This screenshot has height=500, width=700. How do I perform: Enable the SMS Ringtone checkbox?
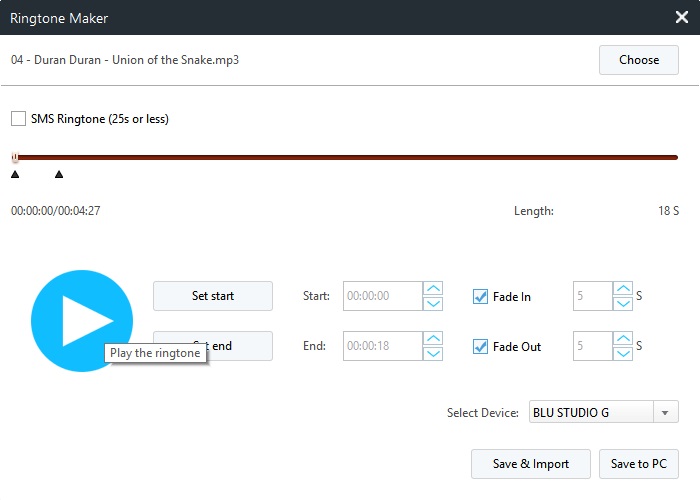[x=19, y=119]
